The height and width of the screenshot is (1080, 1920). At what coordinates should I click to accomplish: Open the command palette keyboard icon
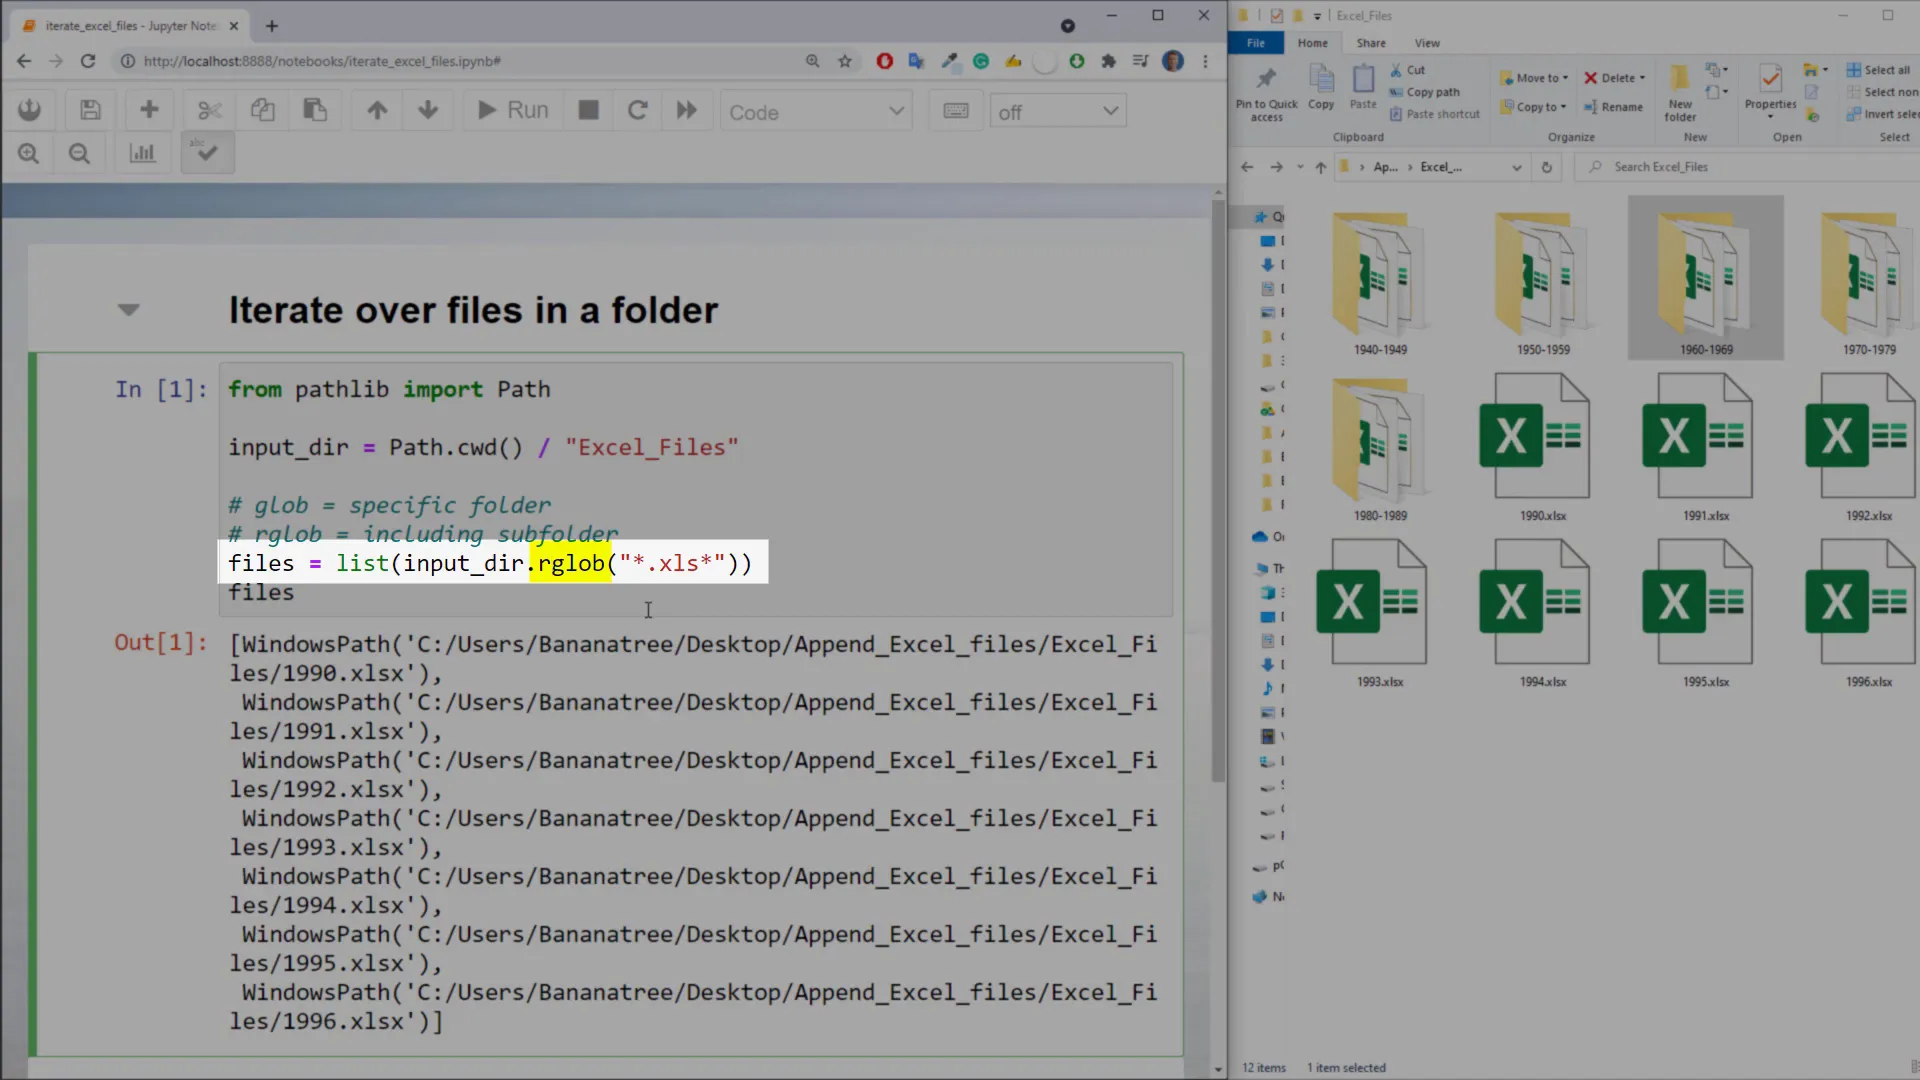click(955, 111)
